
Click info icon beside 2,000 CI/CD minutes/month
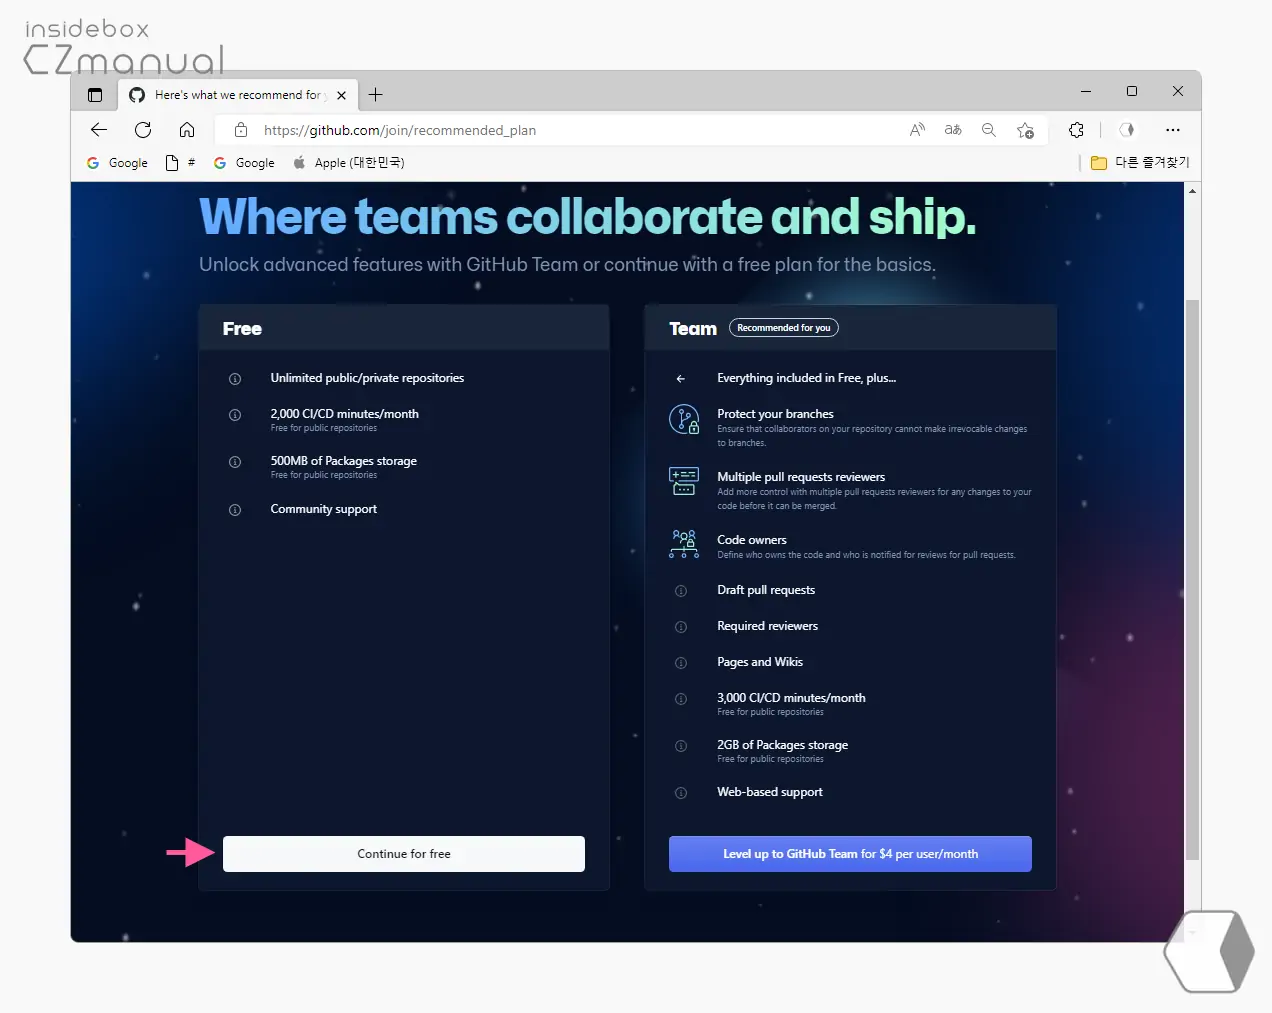tap(235, 415)
